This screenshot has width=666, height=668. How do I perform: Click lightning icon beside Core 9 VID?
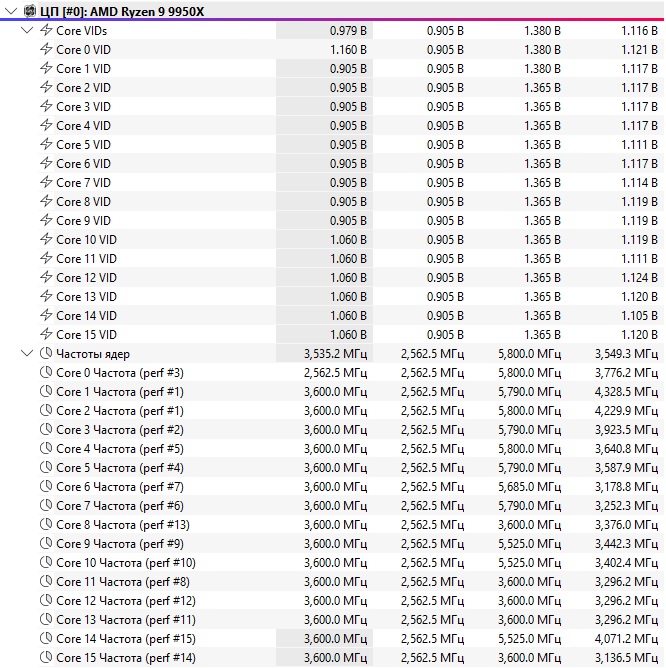point(46,220)
